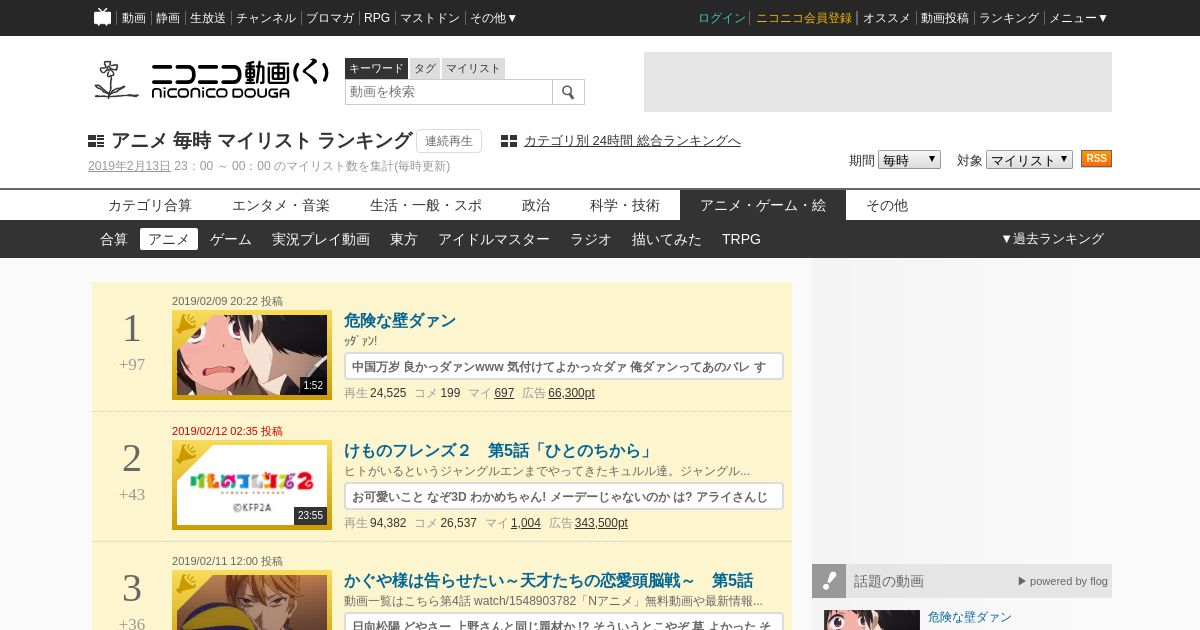
Task: Subscribe via the orange RSS icon
Action: (x=1096, y=159)
